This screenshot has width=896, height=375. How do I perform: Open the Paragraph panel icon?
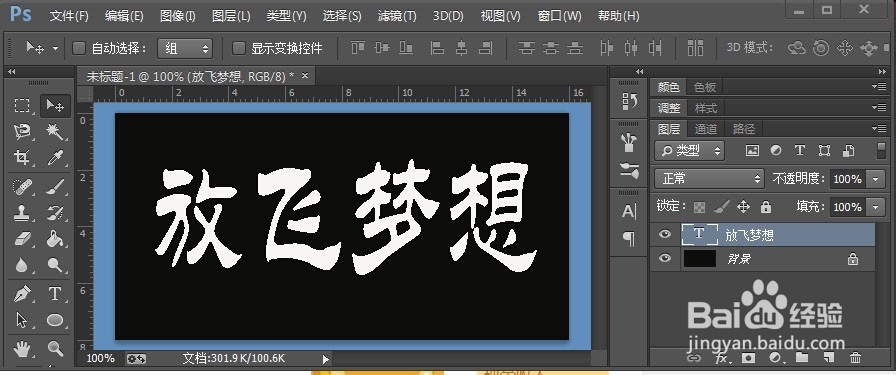point(629,239)
